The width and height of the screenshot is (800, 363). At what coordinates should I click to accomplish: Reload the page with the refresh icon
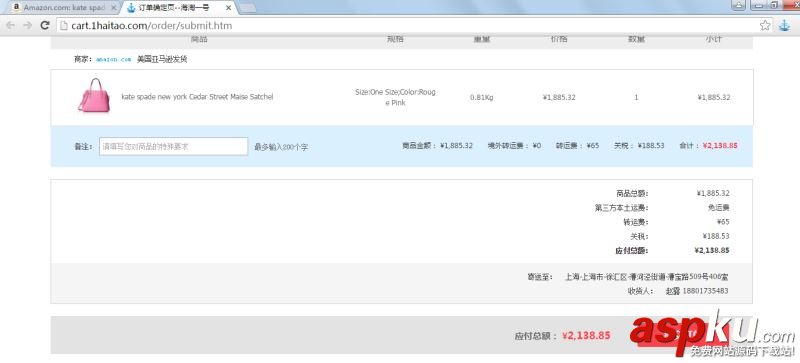(45, 25)
